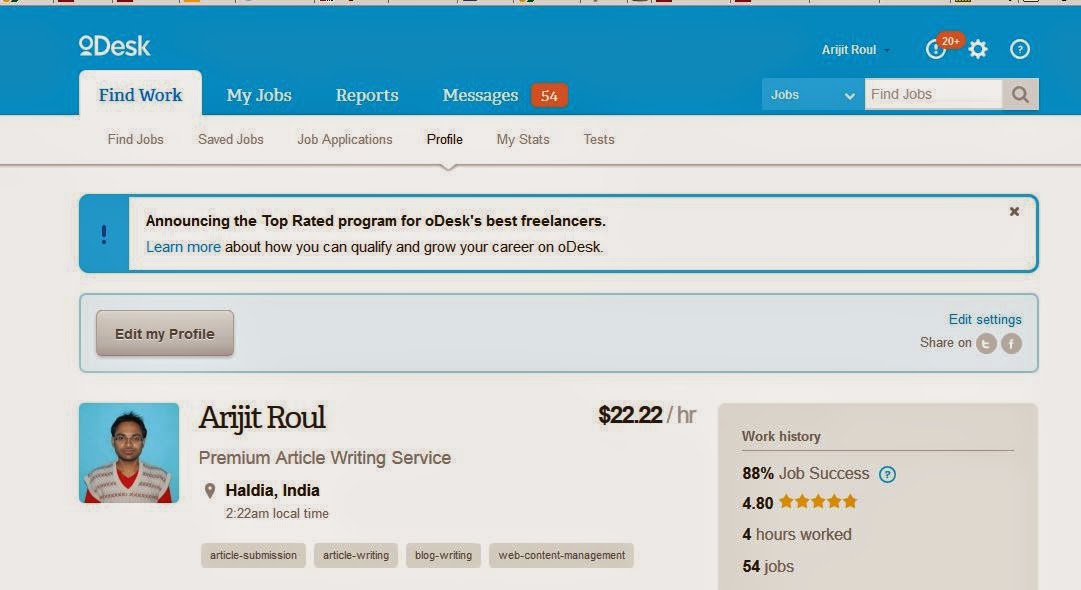Image resolution: width=1081 pixels, height=590 pixels.
Task: Open the settings gear icon
Action: [x=978, y=49]
